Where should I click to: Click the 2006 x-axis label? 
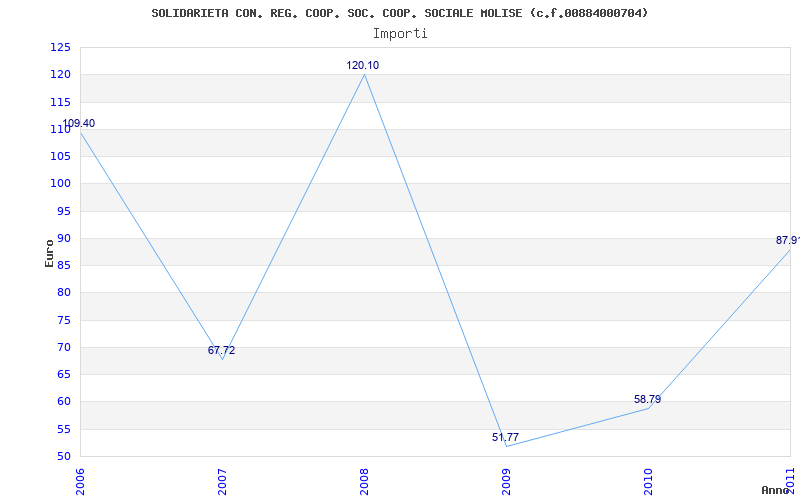click(x=80, y=482)
